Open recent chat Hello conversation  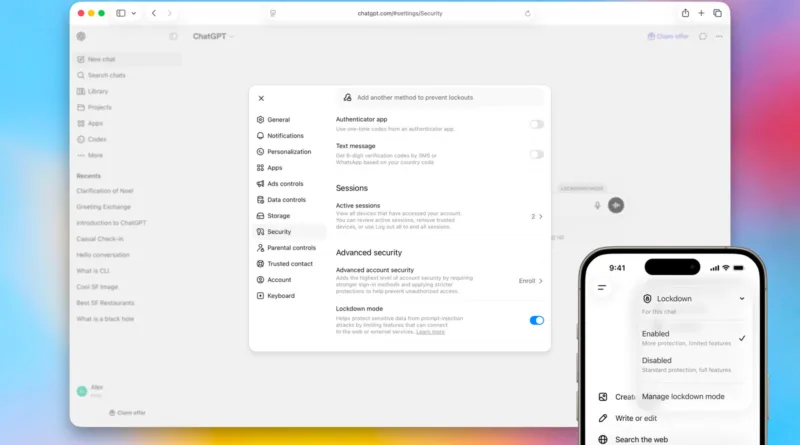[103, 255]
